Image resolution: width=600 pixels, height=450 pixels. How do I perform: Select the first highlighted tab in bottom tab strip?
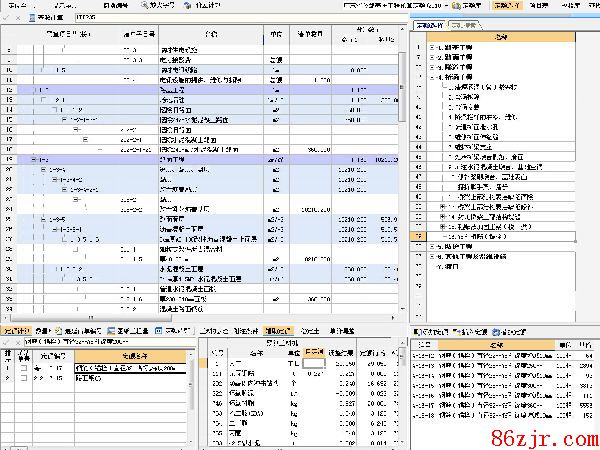click(16, 330)
